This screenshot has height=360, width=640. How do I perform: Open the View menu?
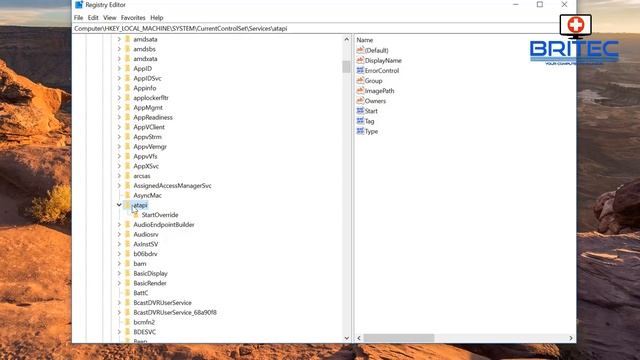(109, 18)
